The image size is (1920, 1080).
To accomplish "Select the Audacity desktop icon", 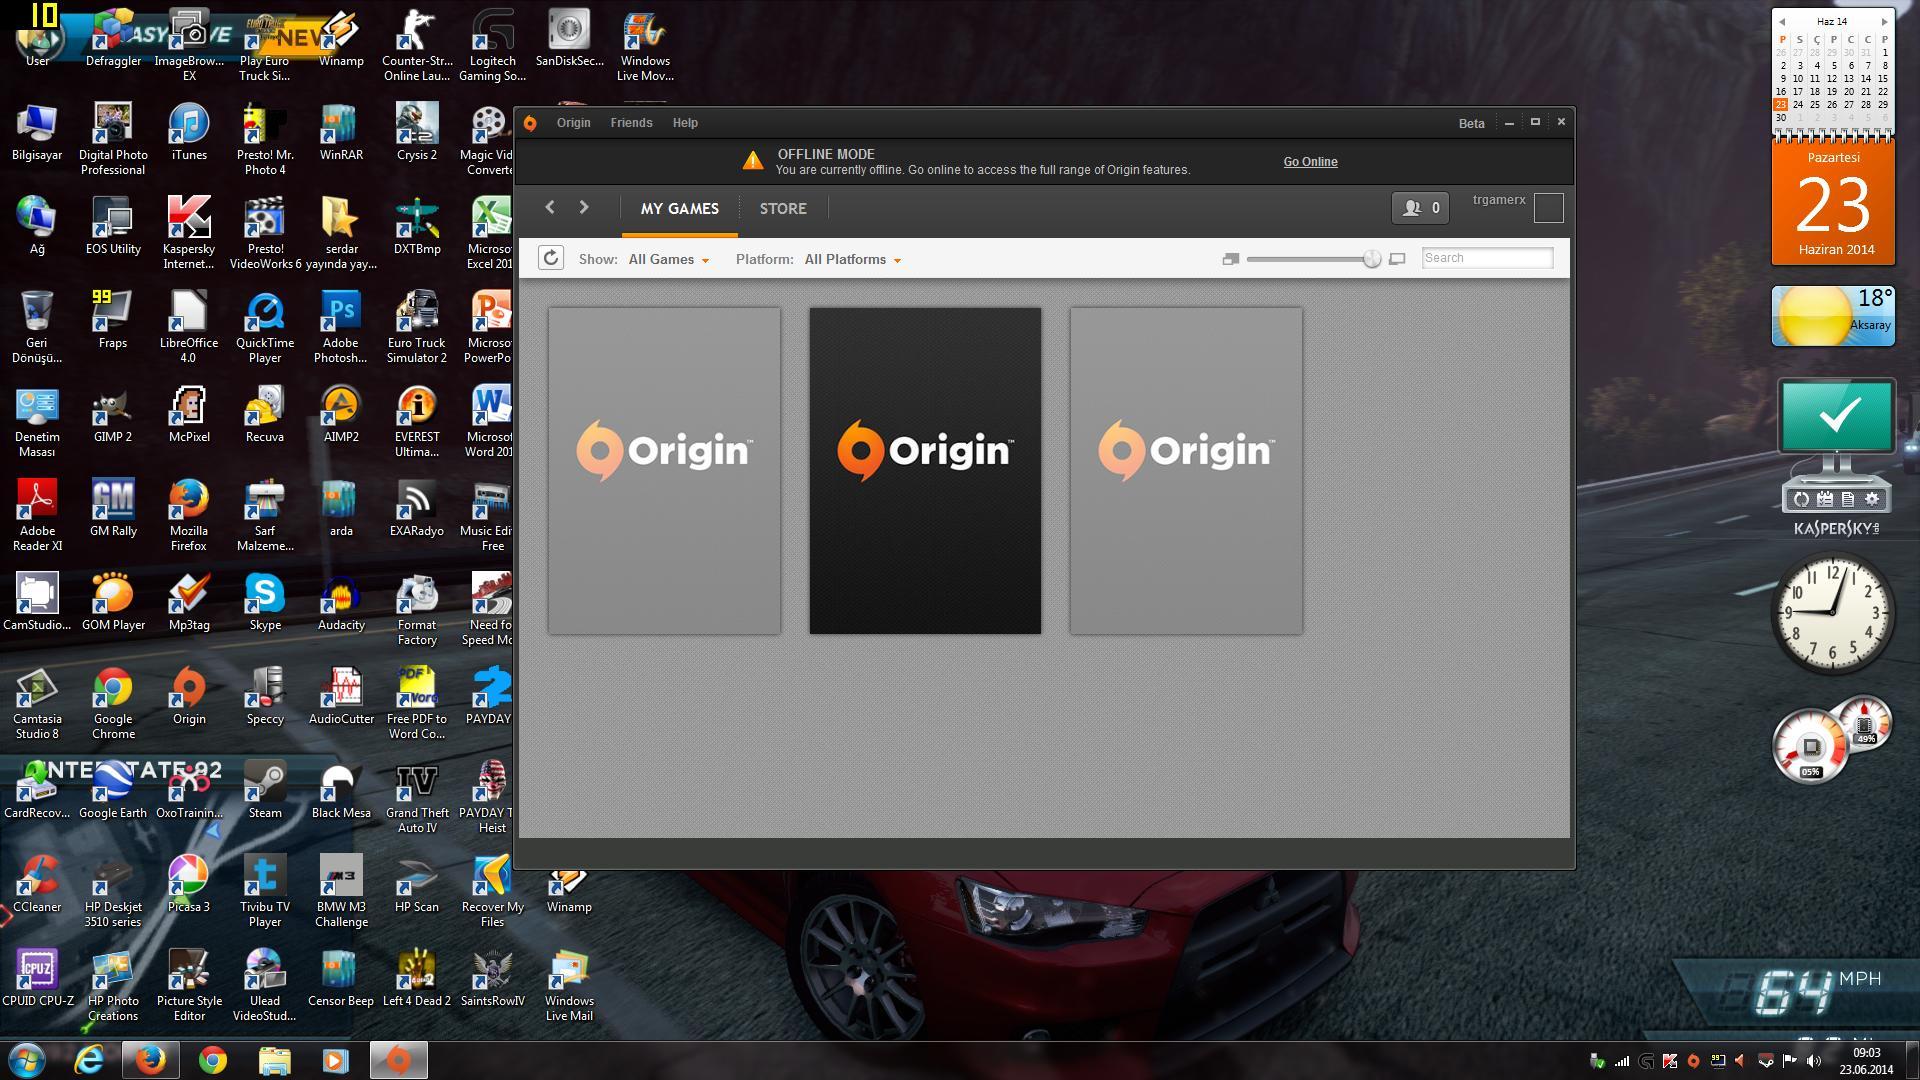I will click(x=341, y=602).
